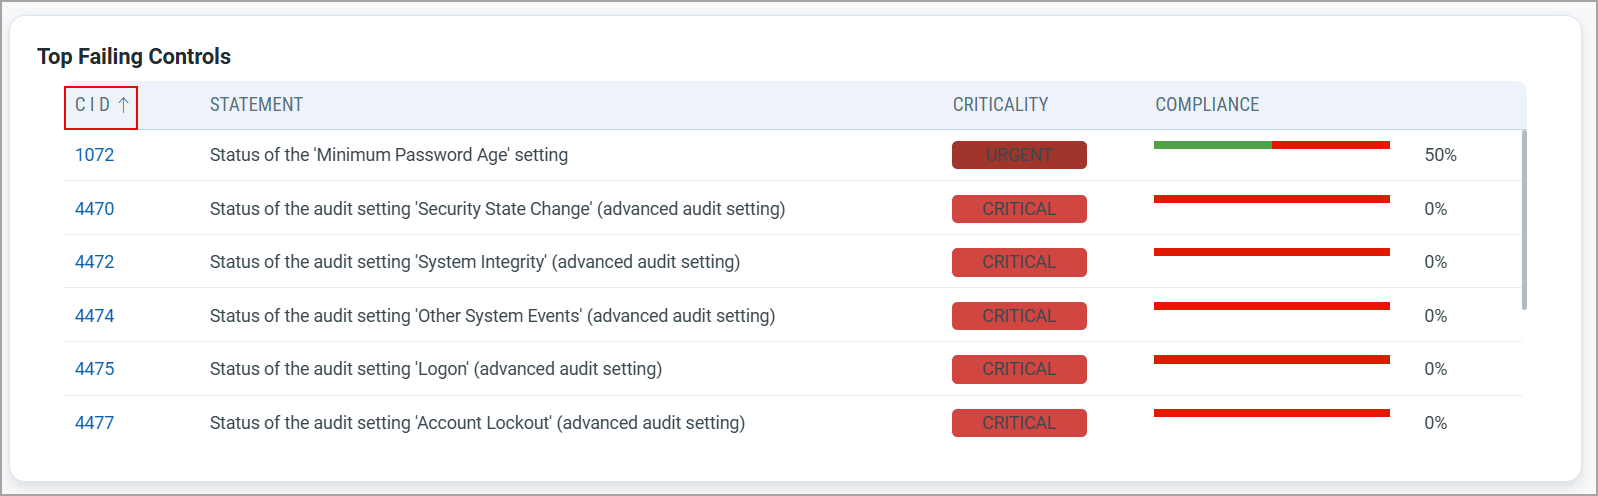Click CRITICAL badge for control 4475

click(x=1019, y=369)
